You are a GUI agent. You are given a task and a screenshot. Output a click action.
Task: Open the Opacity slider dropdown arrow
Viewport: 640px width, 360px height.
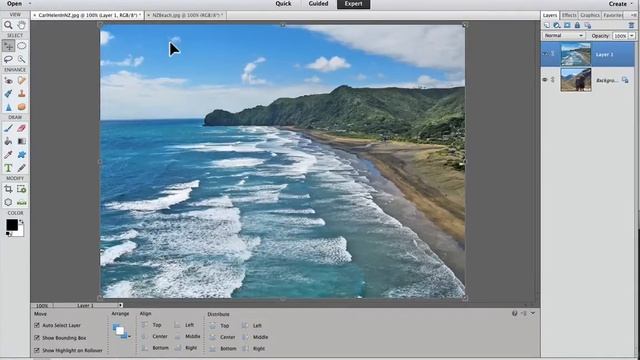tap(632, 36)
